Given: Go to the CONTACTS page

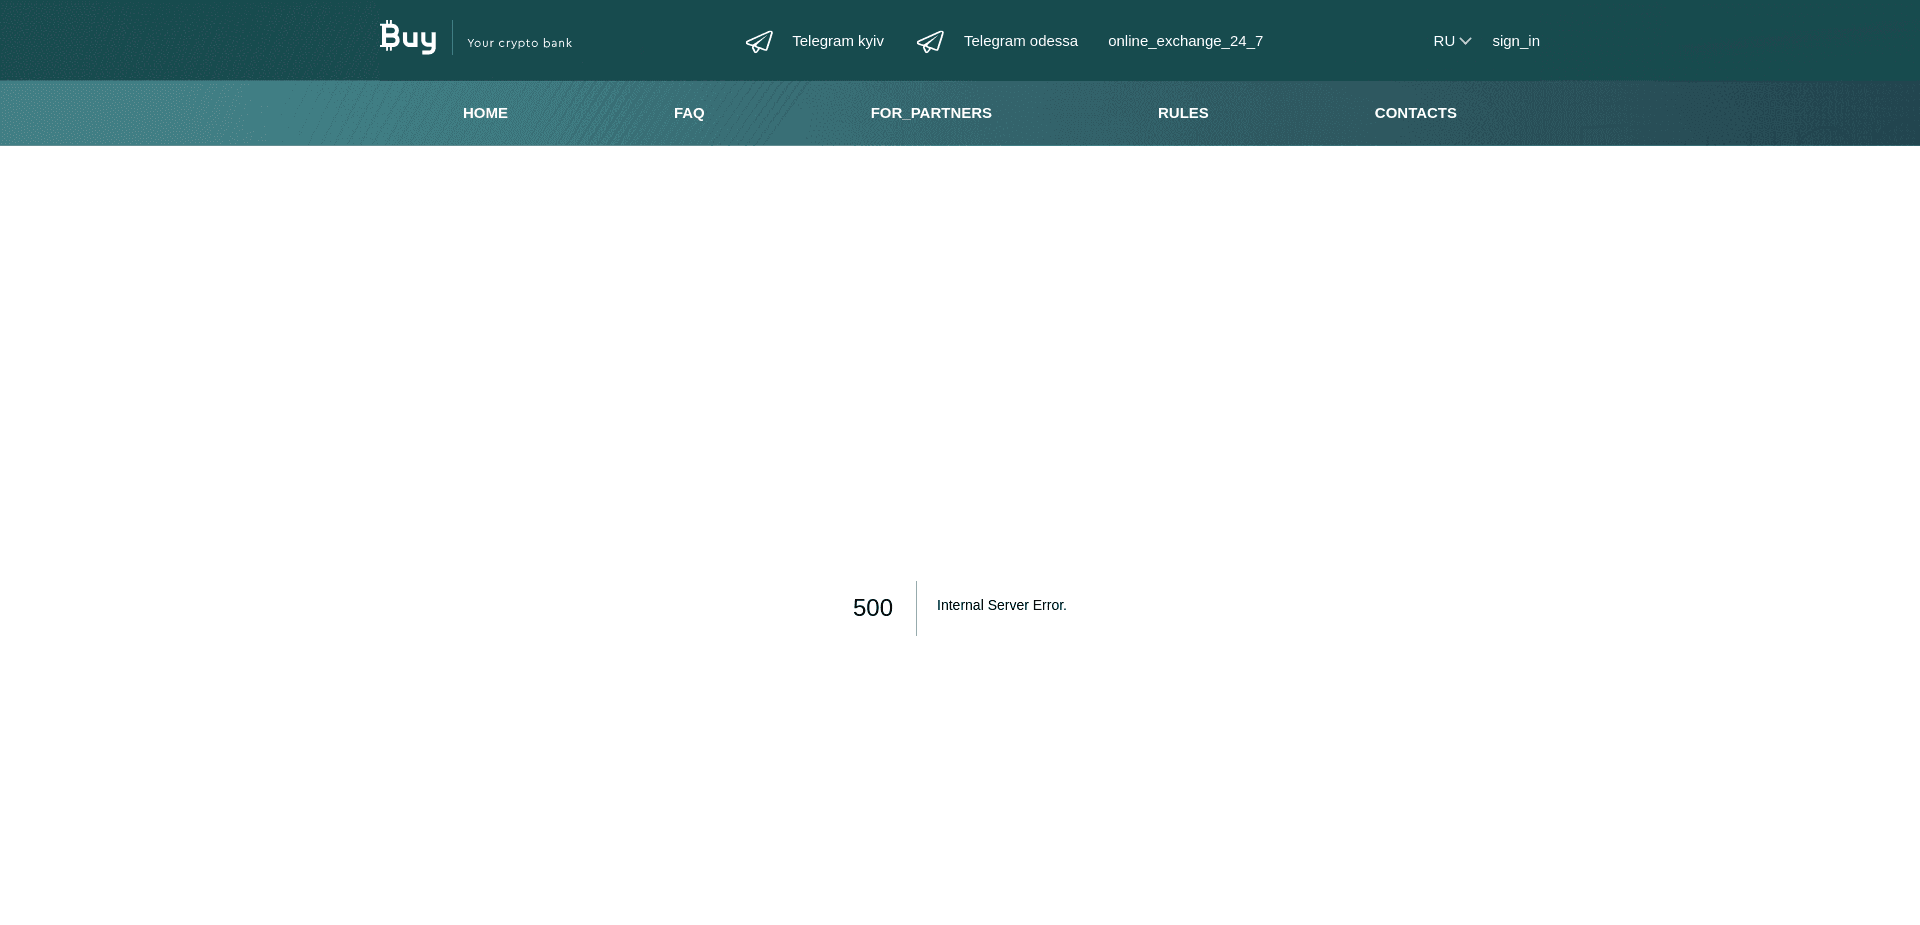Looking at the screenshot, I should click(x=1415, y=113).
